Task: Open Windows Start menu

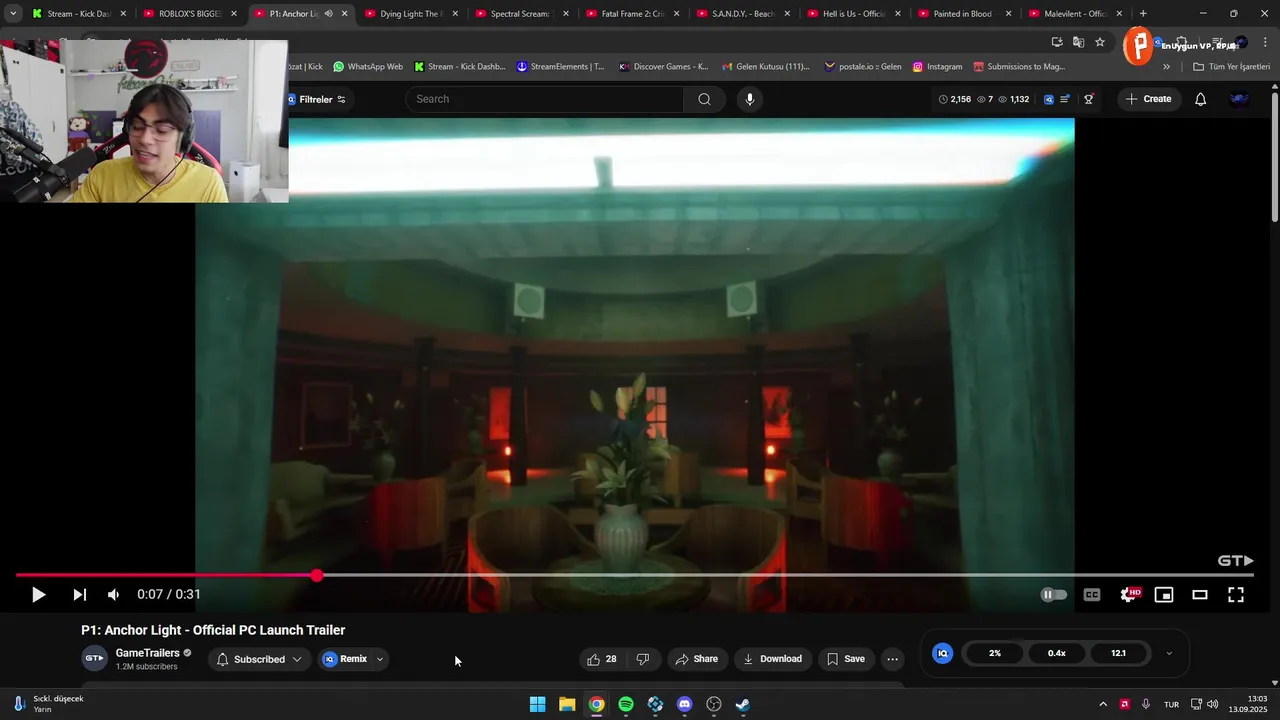Action: (x=537, y=704)
